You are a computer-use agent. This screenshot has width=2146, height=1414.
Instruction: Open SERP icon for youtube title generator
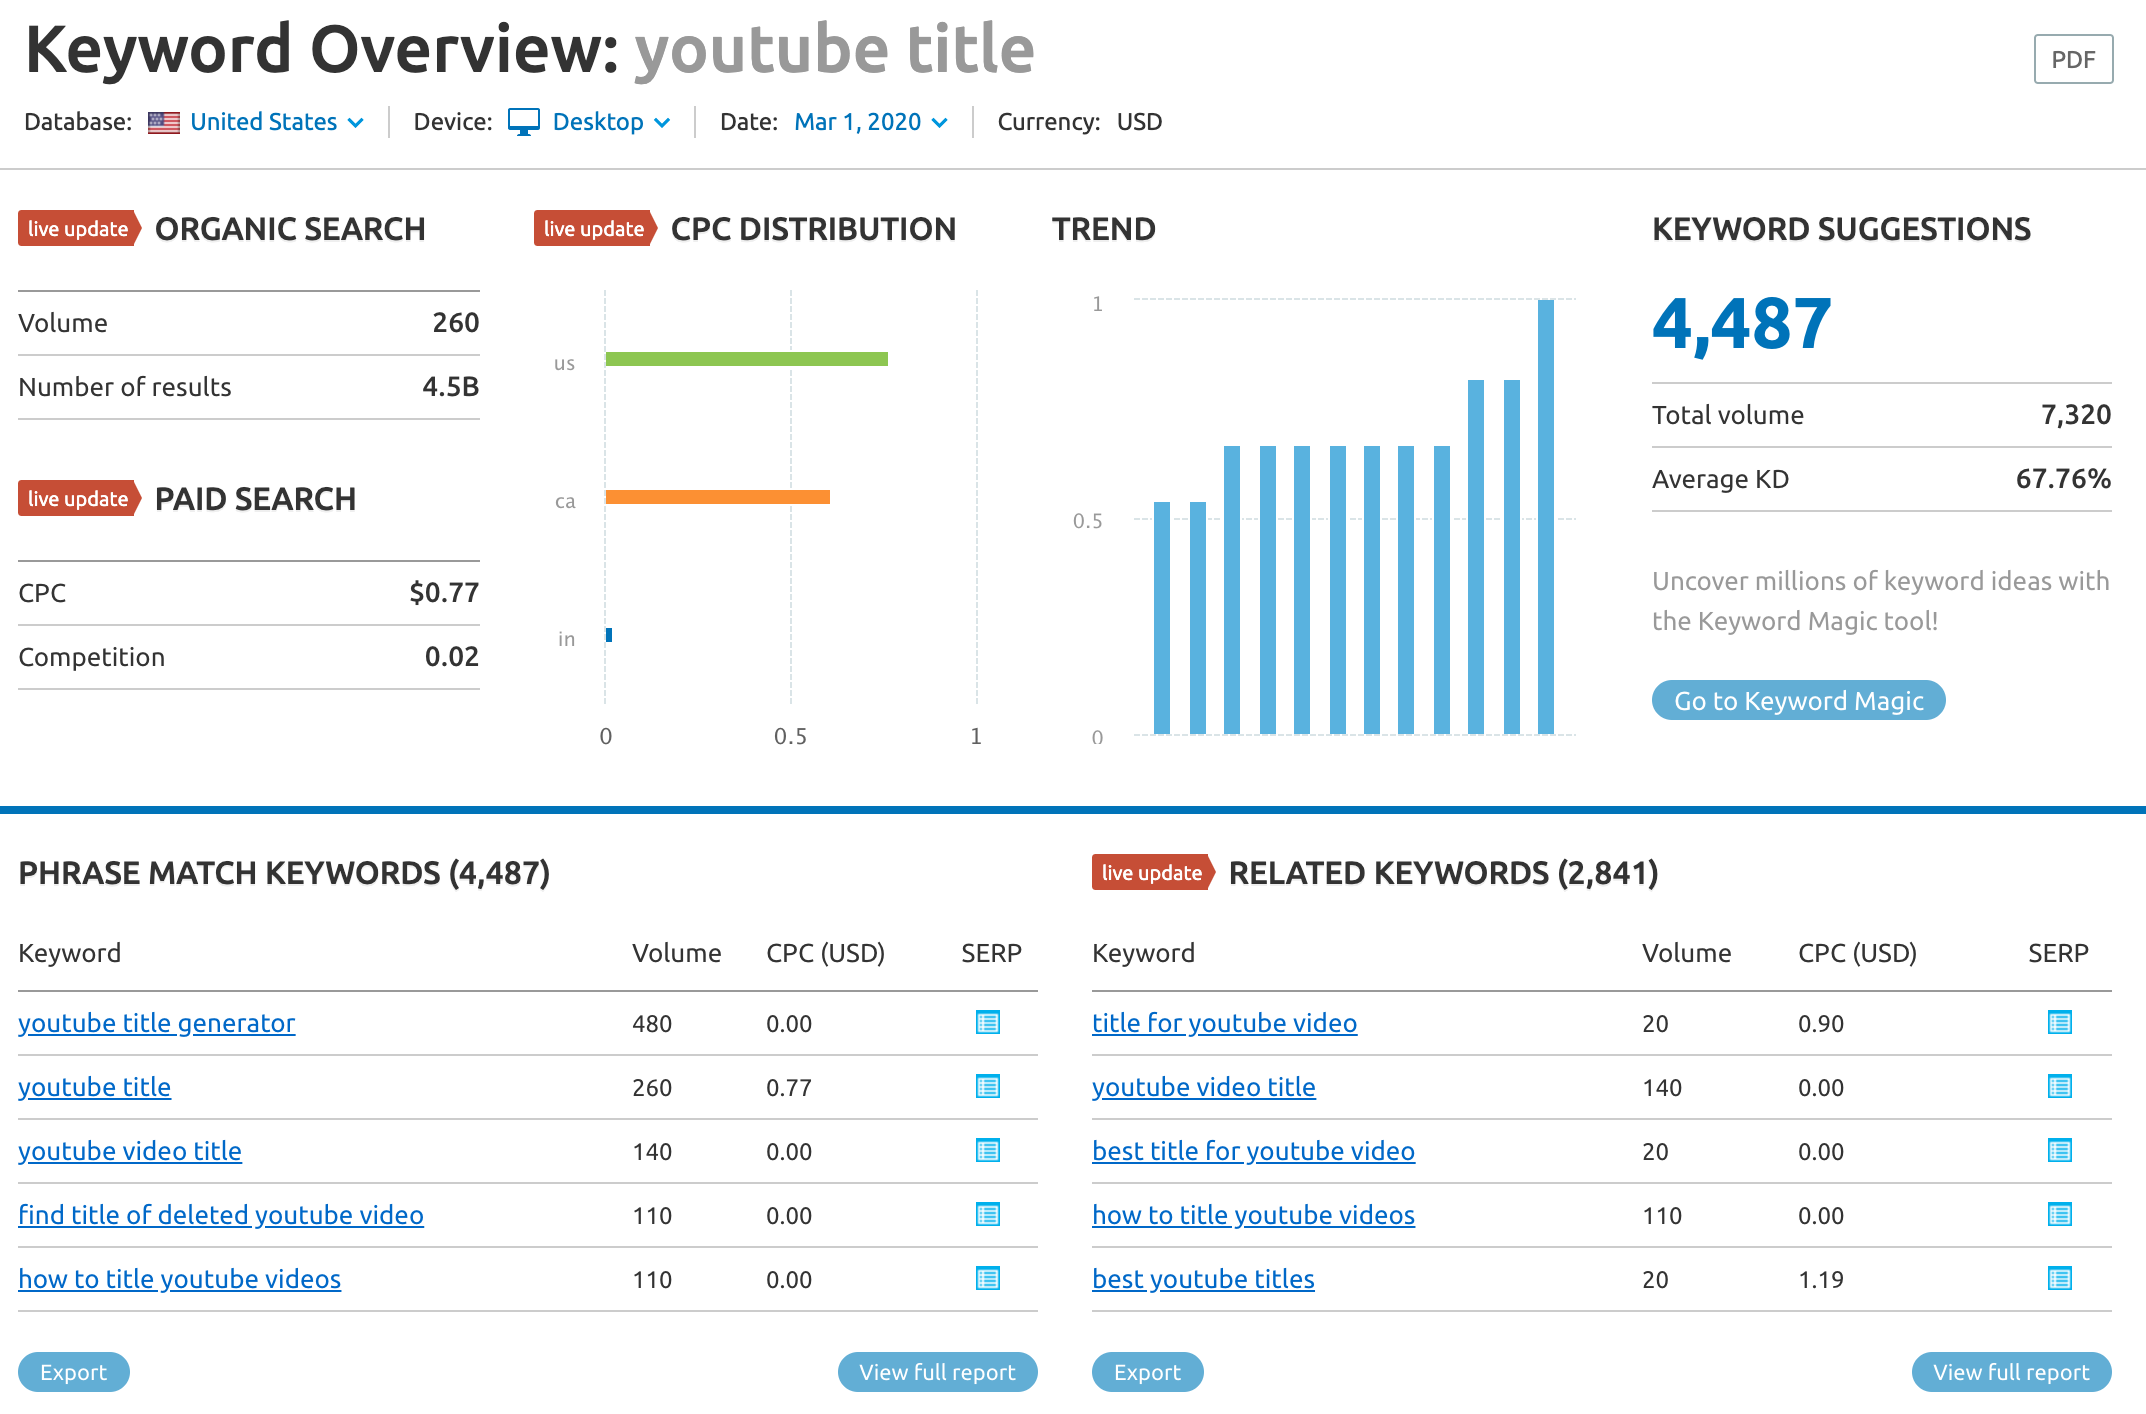988,1023
